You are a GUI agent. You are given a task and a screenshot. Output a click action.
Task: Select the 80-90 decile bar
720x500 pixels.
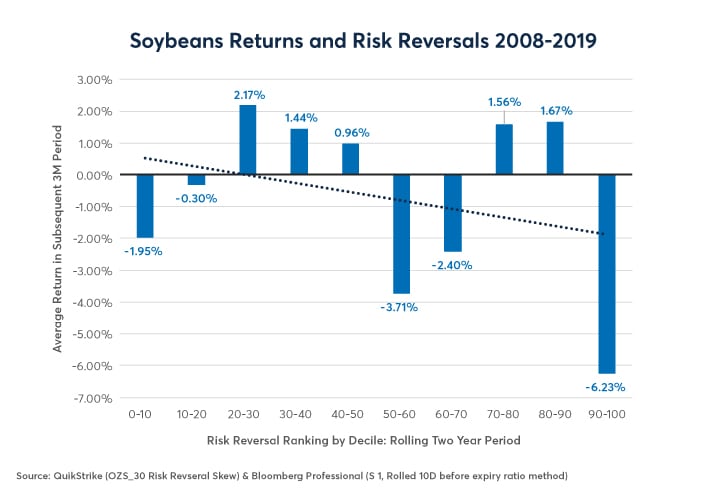click(555, 148)
